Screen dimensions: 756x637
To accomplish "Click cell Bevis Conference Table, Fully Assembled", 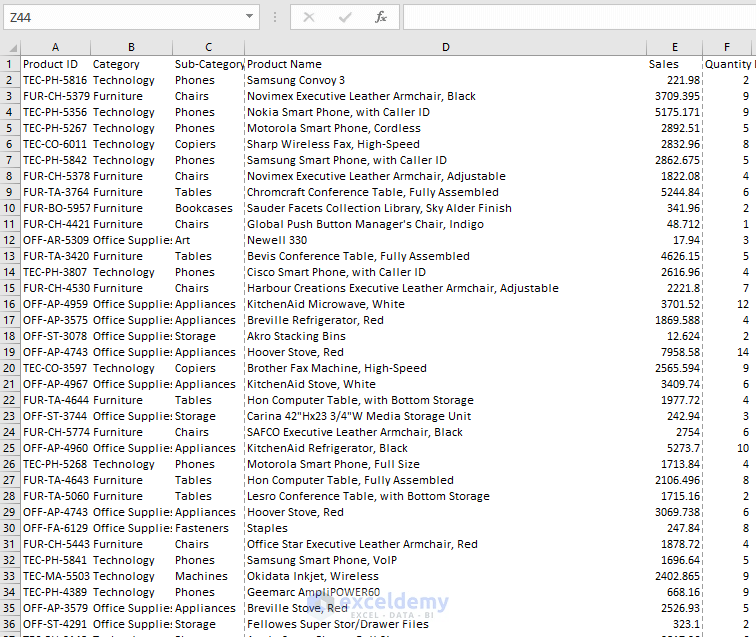I will pos(446,256).
